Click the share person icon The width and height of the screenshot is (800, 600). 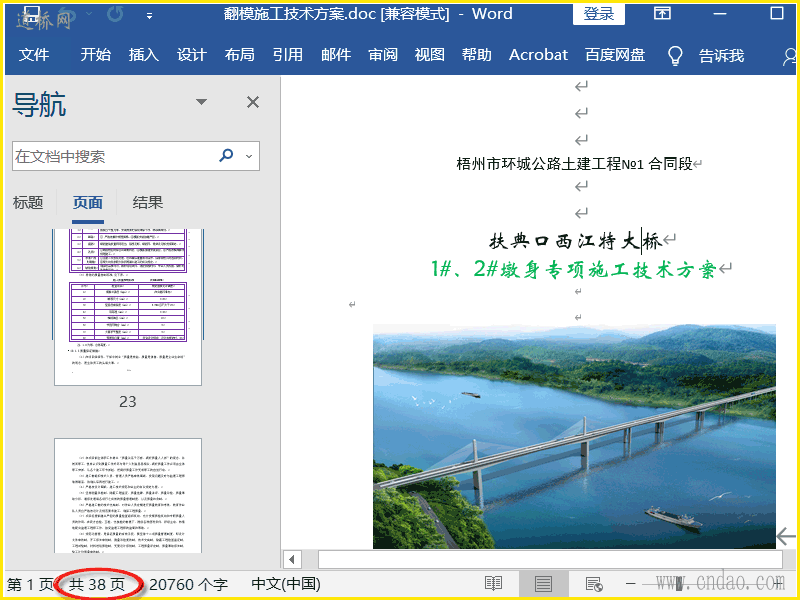790,56
